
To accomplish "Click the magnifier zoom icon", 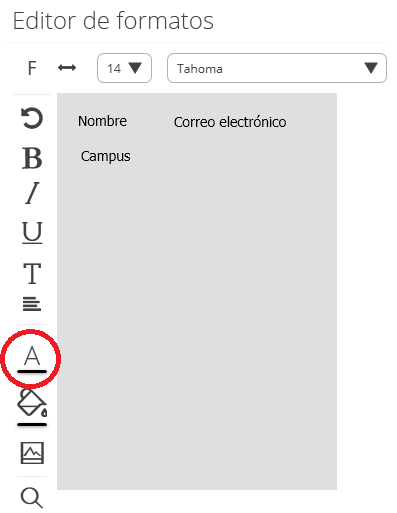I will click(x=32, y=498).
